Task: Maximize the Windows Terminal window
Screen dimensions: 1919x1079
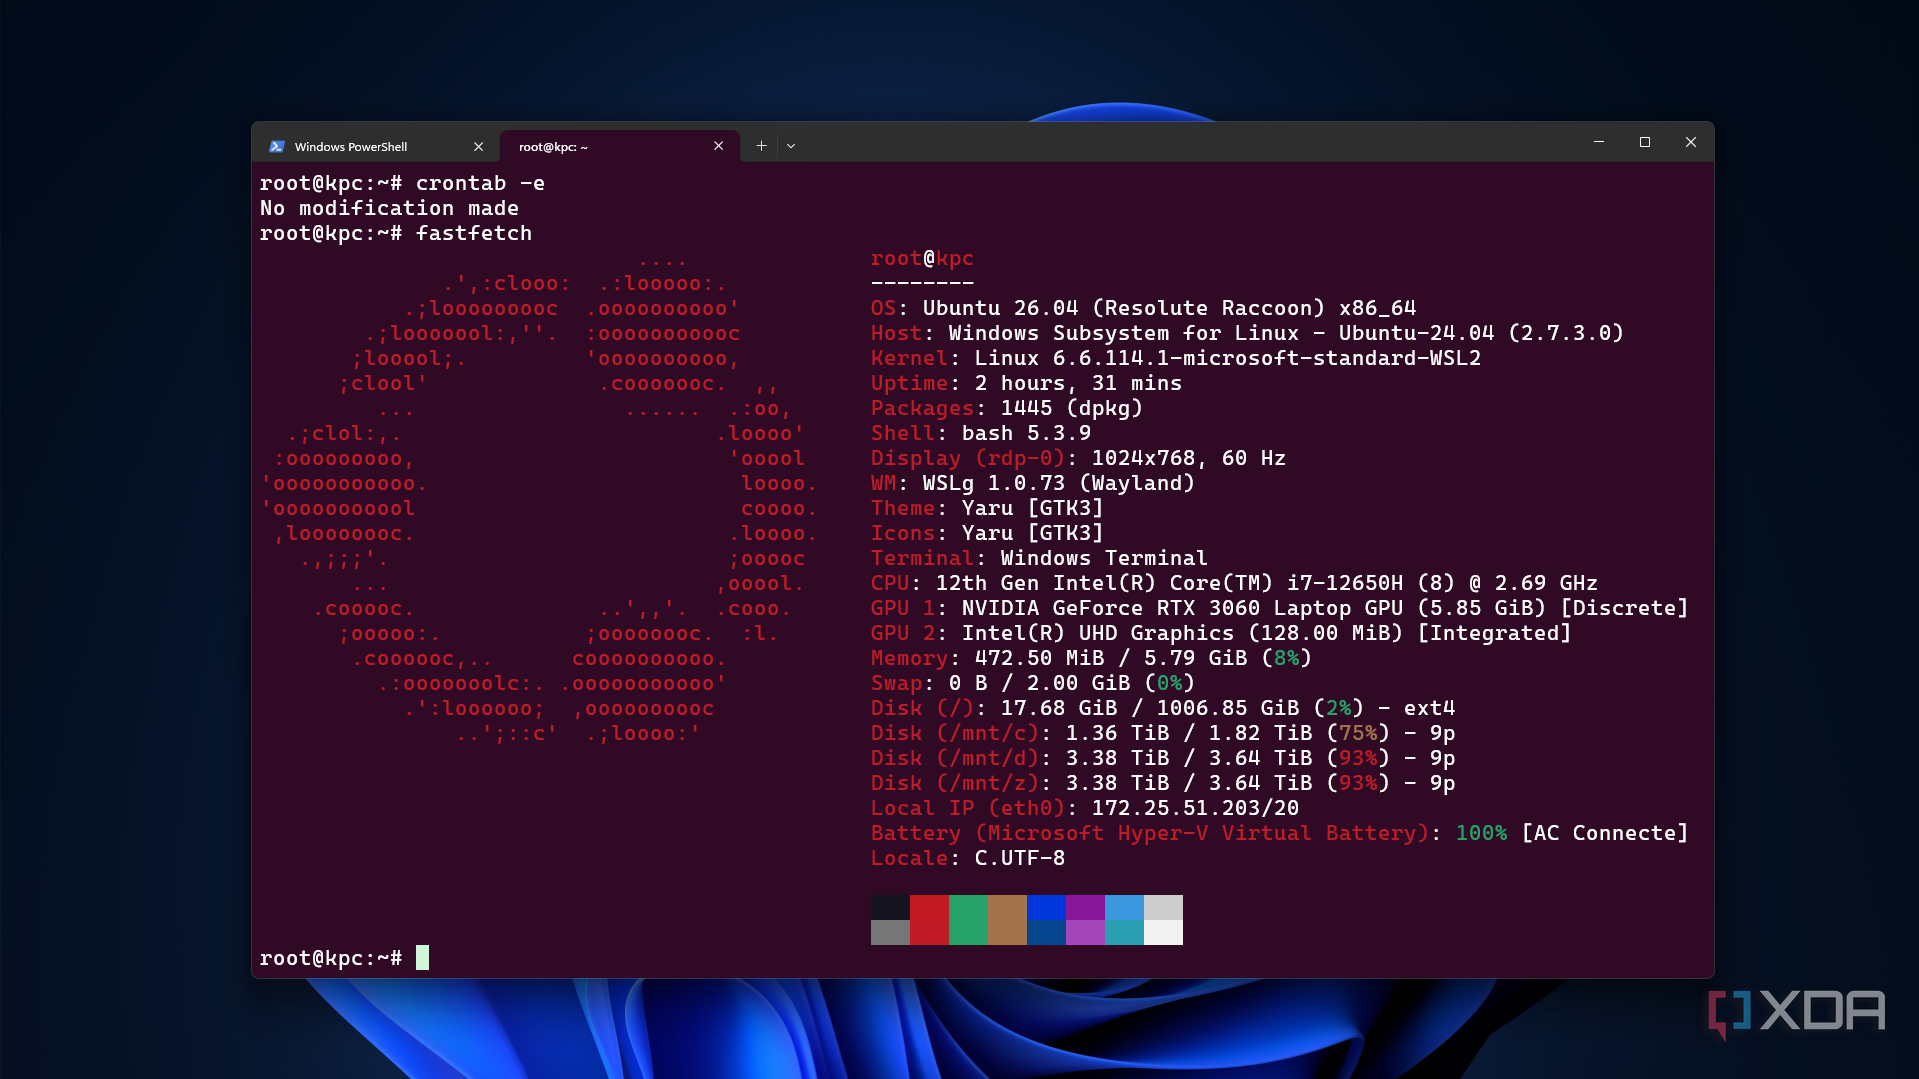Action: (x=1644, y=142)
